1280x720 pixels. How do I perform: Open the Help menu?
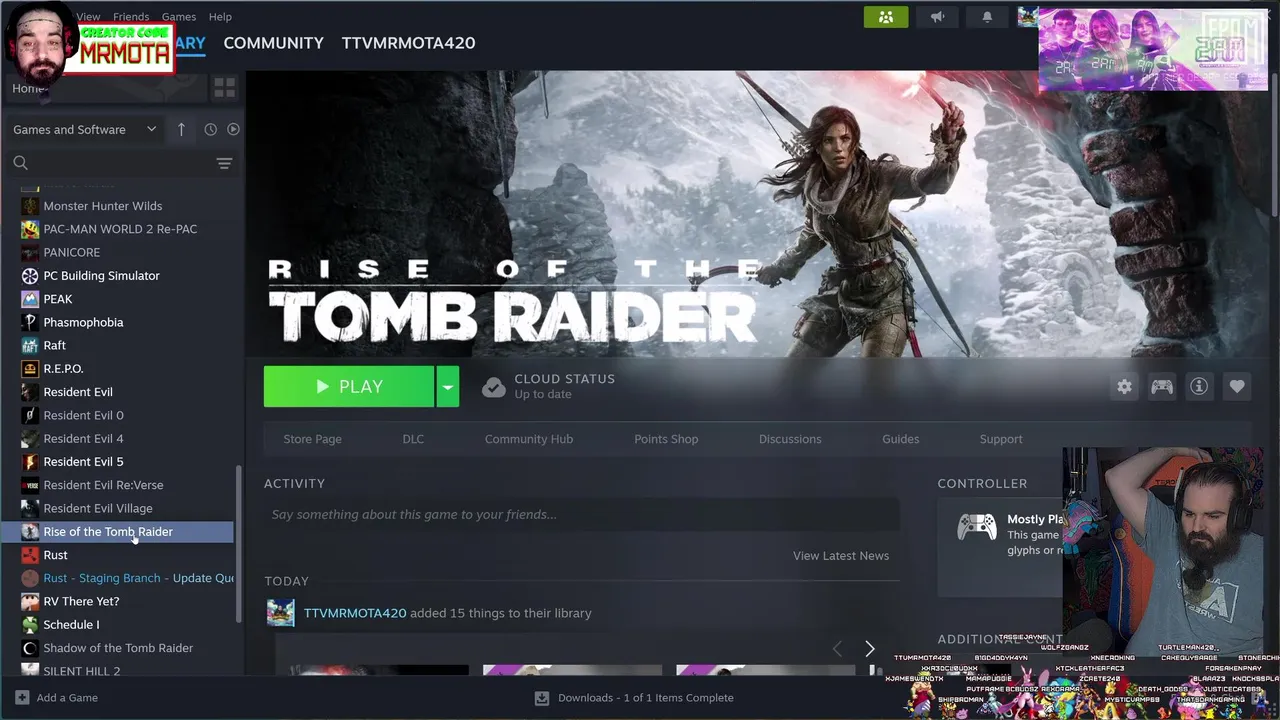[220, 16]
